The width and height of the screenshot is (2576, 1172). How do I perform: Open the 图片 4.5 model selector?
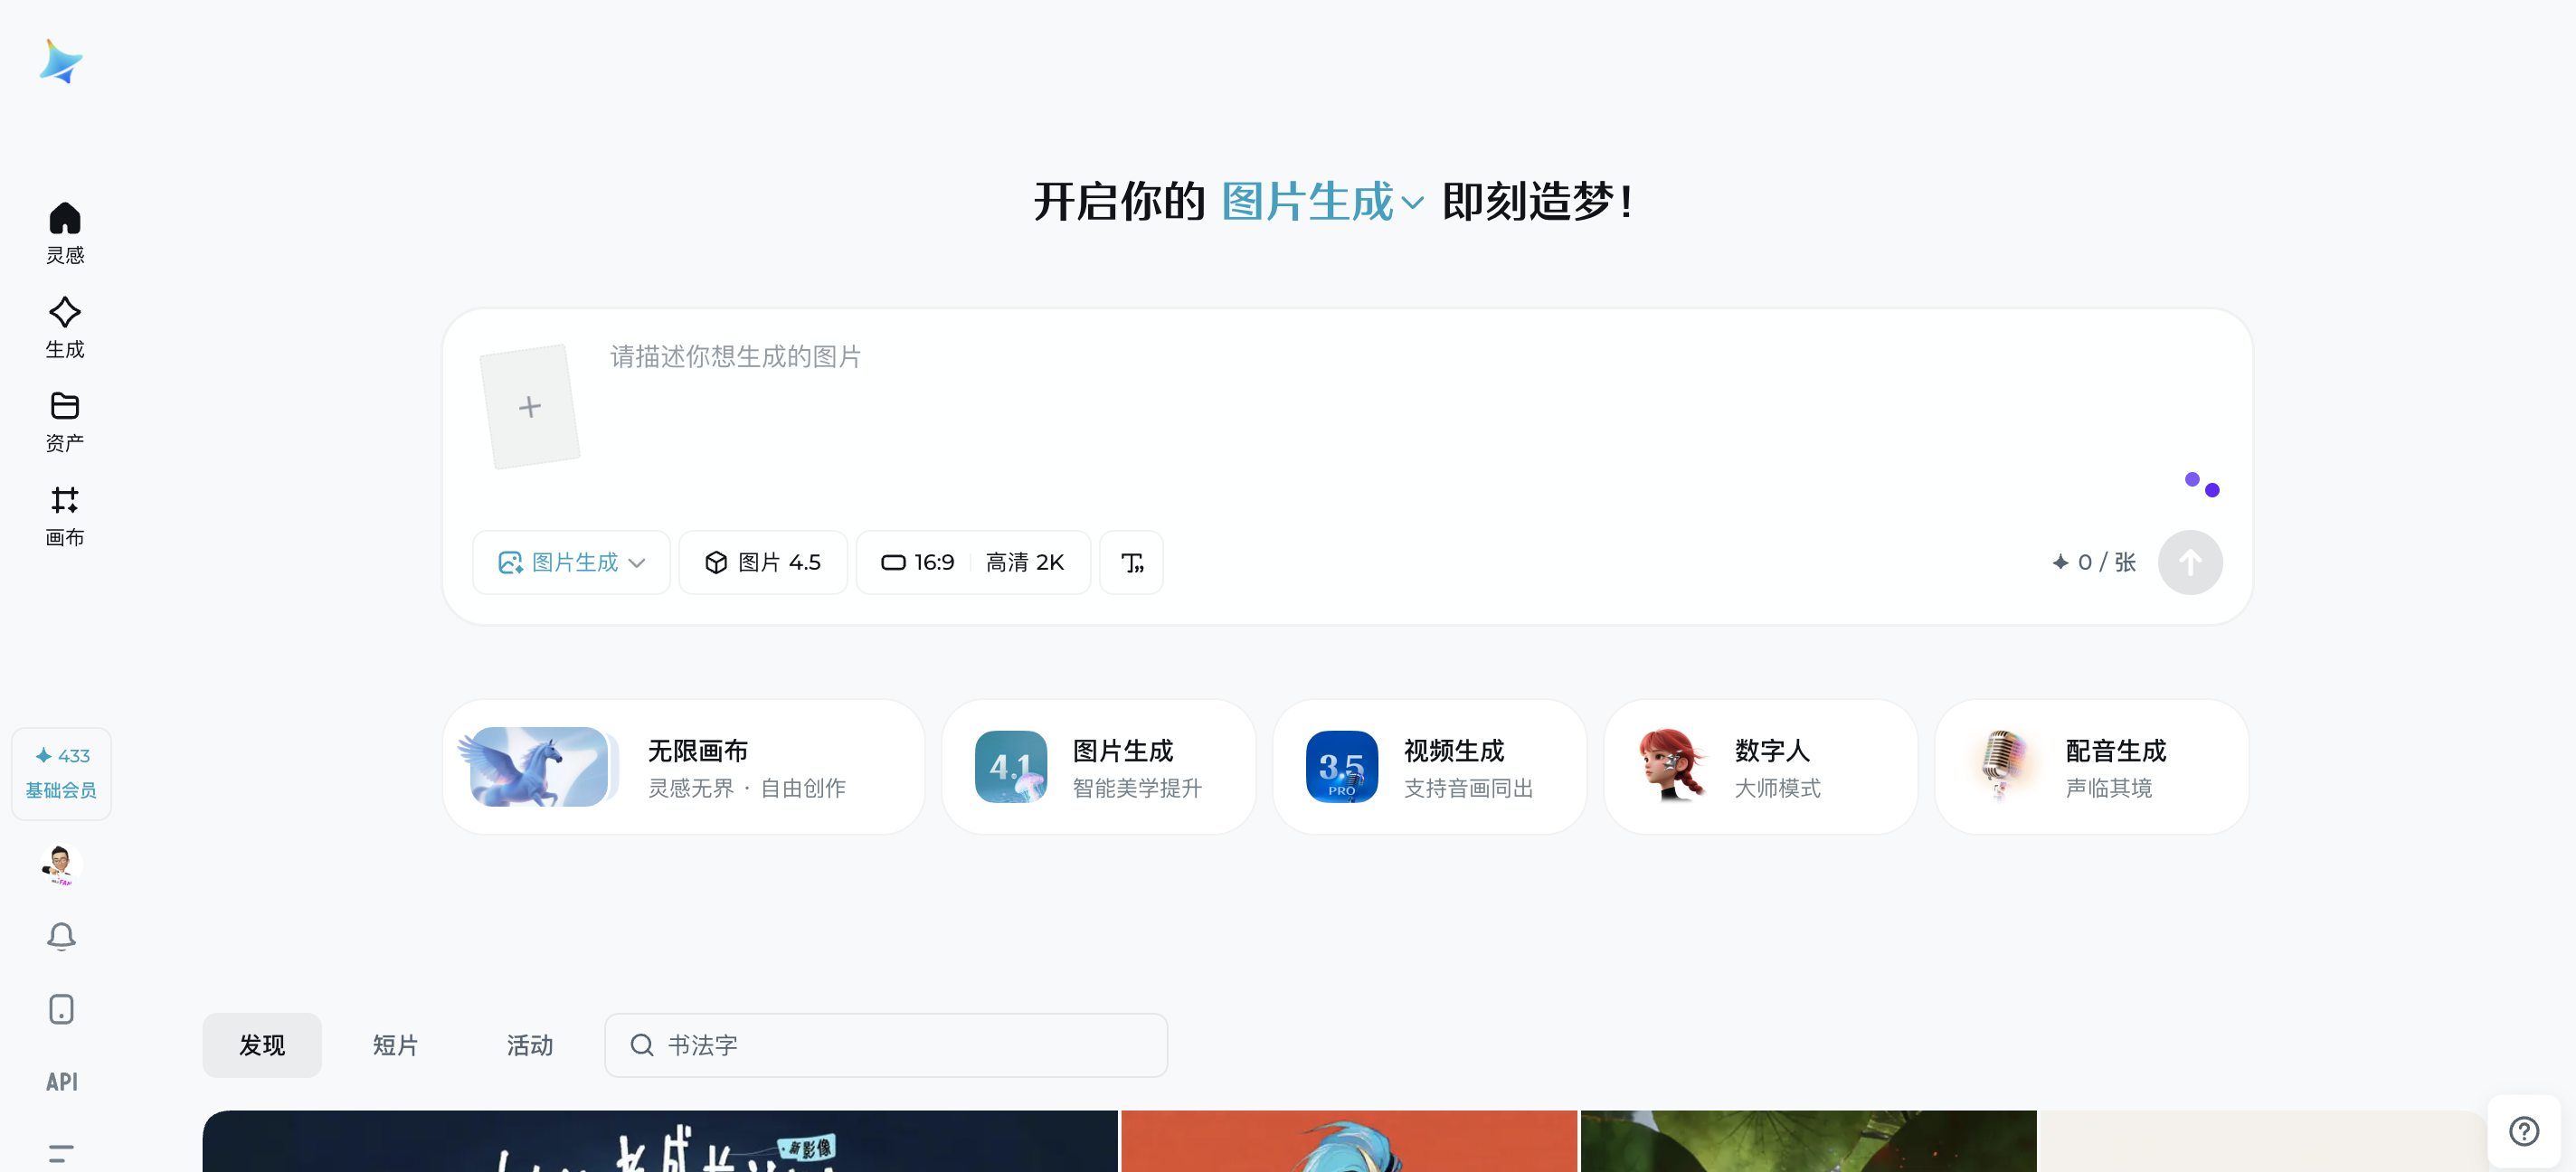[x=763, y=562]
